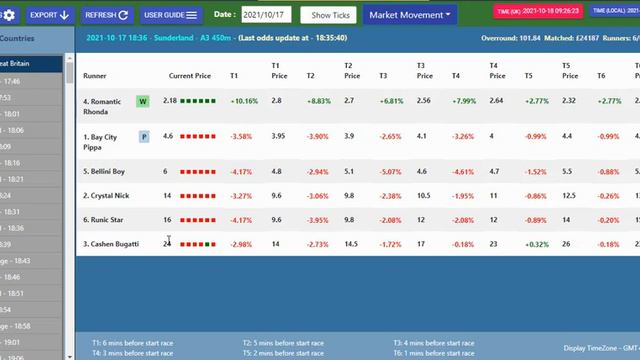The height and width of the screenshot is (360, 640).
Task: Open settings via the gear icon
Action: [x=9, y=15]
